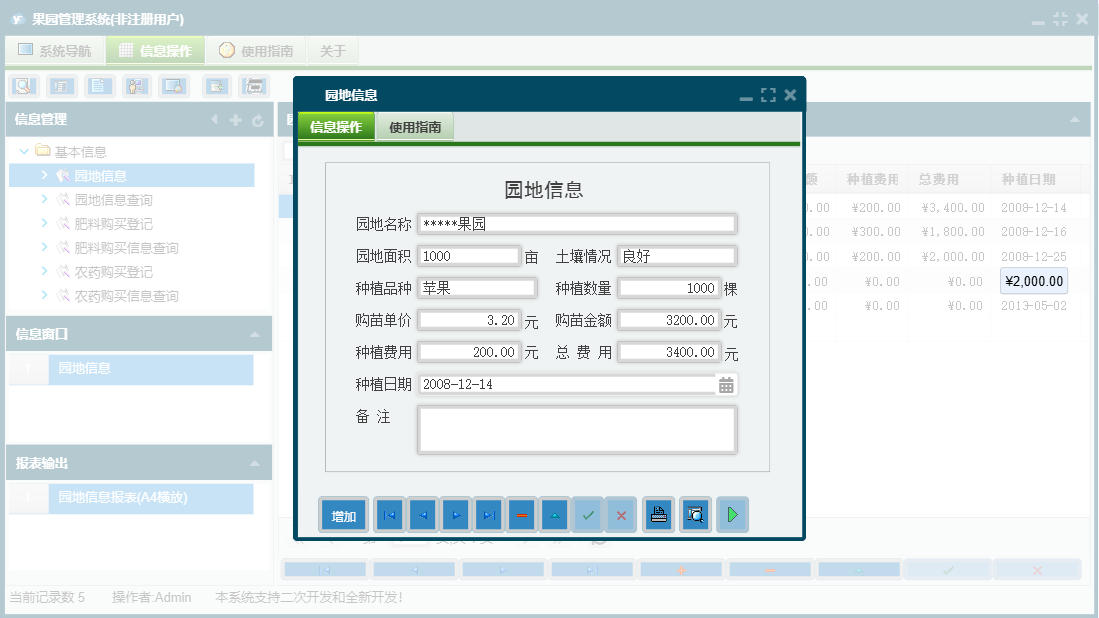The image size is (1099, 618).
Task: Click the printer icon in the dialog toolbar
Action: point(657,514)
